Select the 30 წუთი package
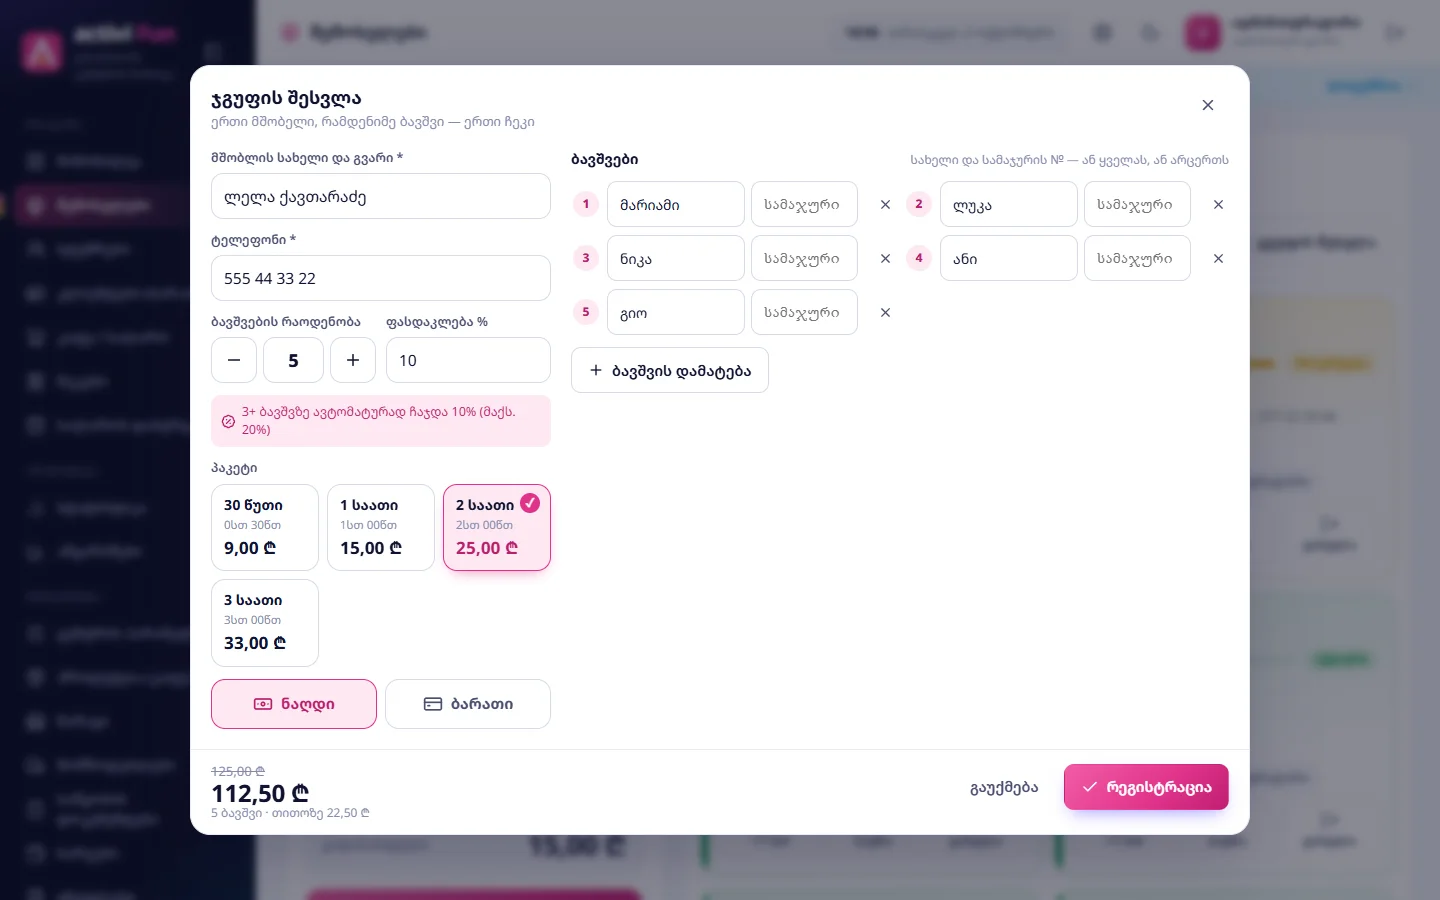 pyautogui.click(x=265, y=528)
